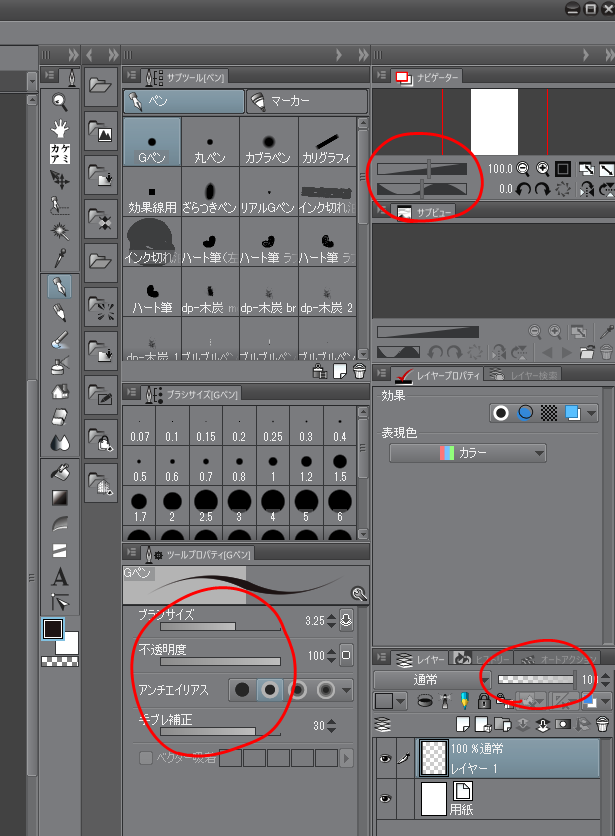Switch to the マーカー sub tool tab
Screen dimensions: 615x836
pos(307,101)
